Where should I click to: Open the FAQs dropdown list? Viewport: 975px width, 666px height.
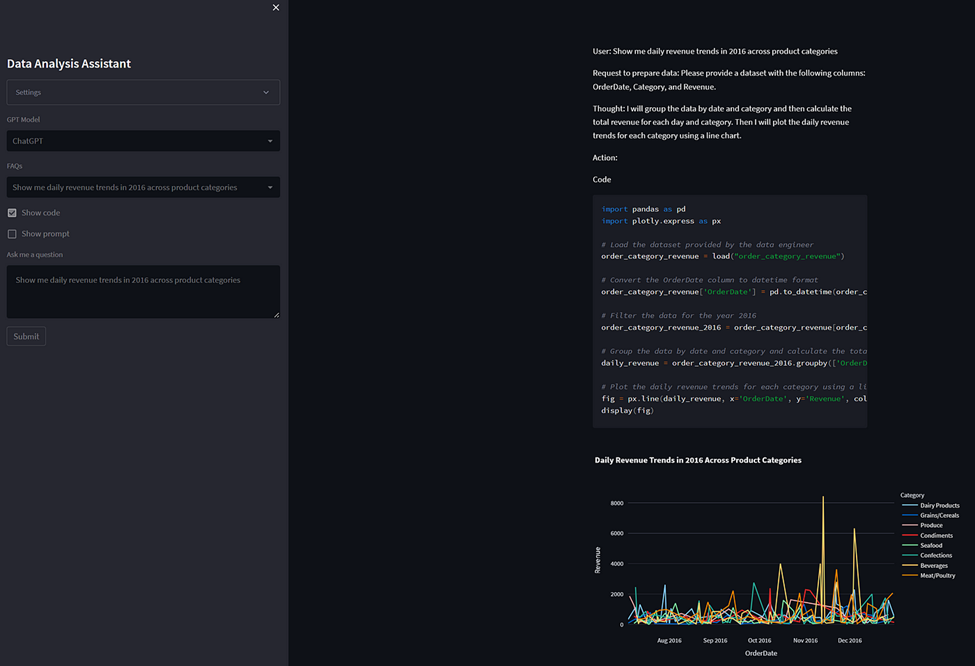[x=143, y=187]
